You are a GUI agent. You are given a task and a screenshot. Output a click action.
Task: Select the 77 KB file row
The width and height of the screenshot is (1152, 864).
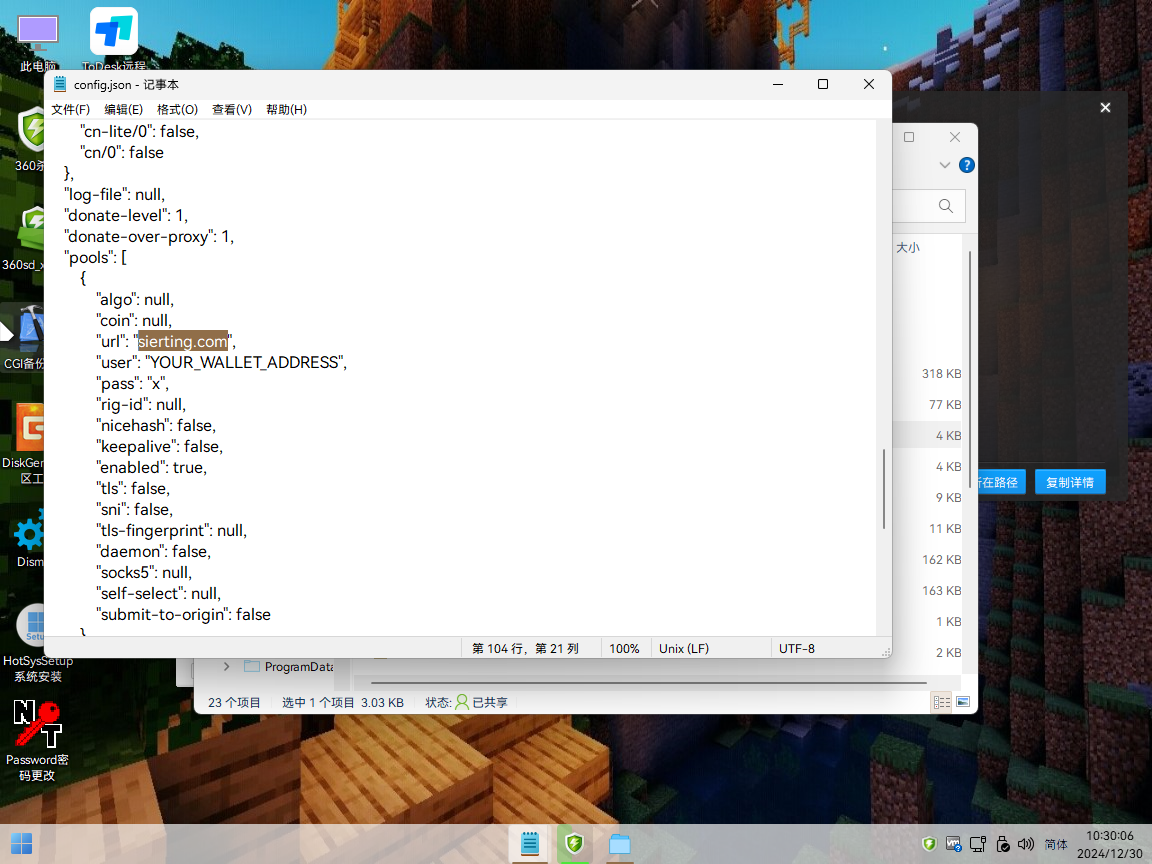945,405
